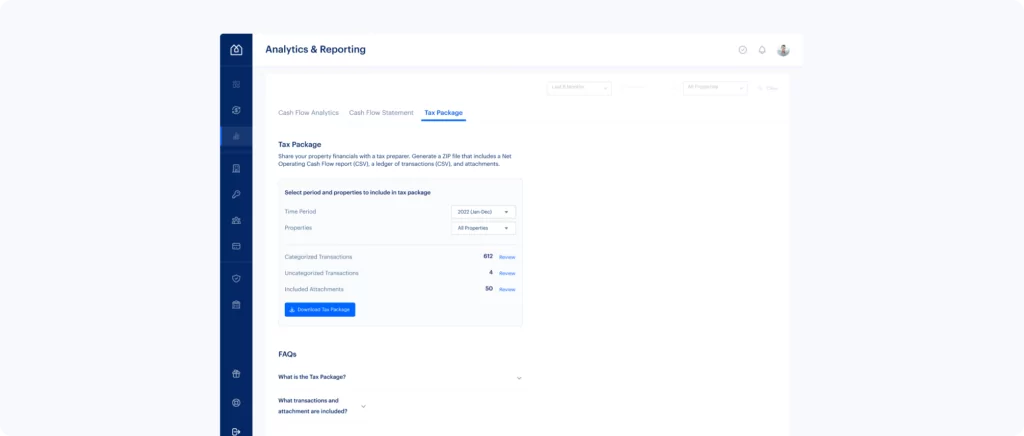Review the Uncategorized Transactions link
The width and height of the screenshot is (1024, 436).
(x=507, y=273)
